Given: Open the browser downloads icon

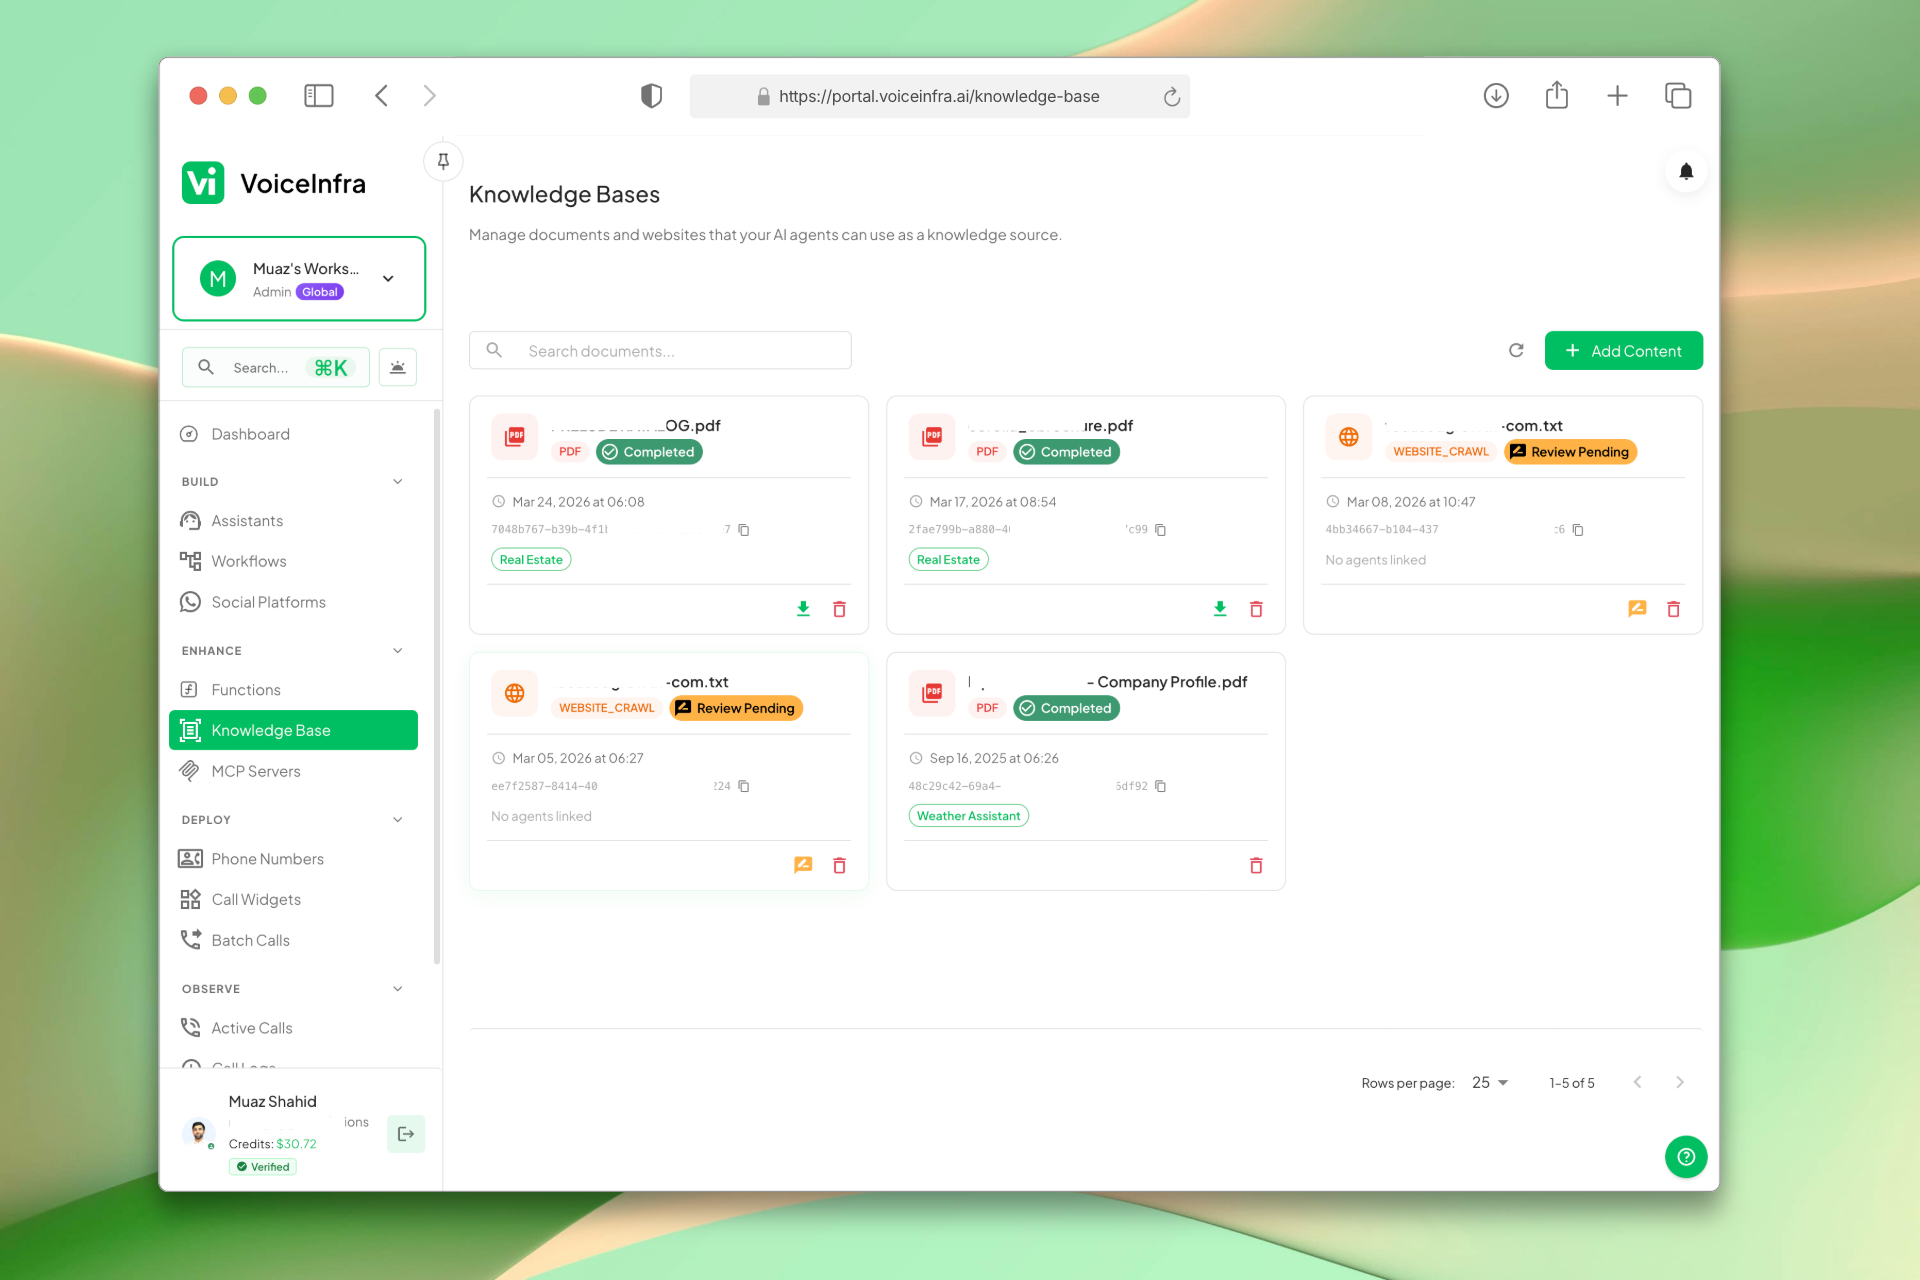Looking at the screenshot, I should (x=1496, y=96).
